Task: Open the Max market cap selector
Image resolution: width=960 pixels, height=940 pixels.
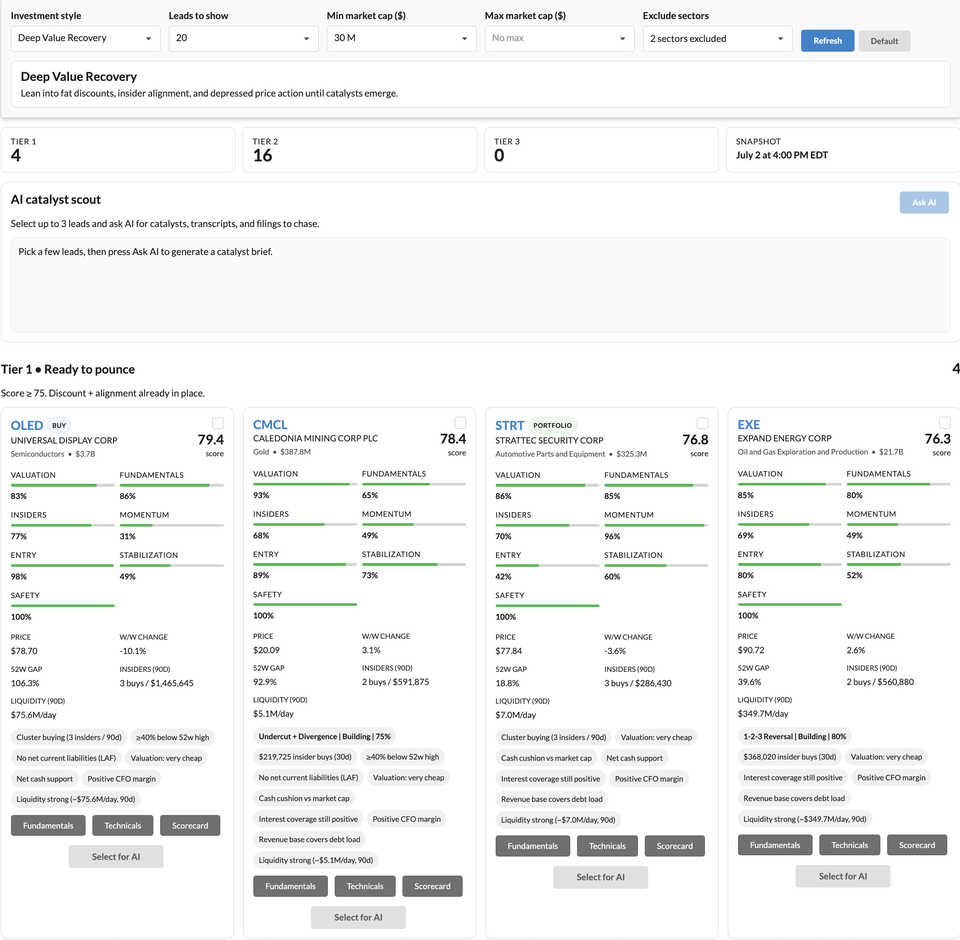Action: 560,39
